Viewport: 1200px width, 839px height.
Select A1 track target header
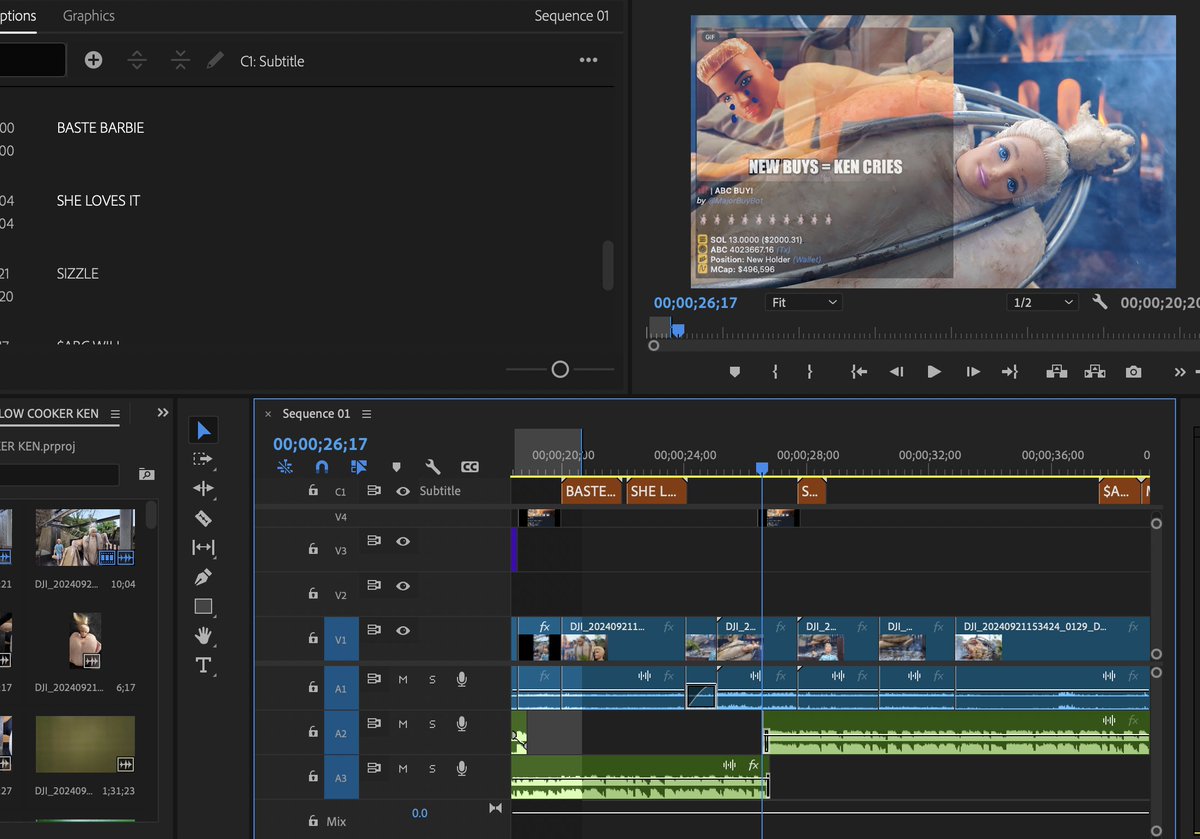pos(340,688)
